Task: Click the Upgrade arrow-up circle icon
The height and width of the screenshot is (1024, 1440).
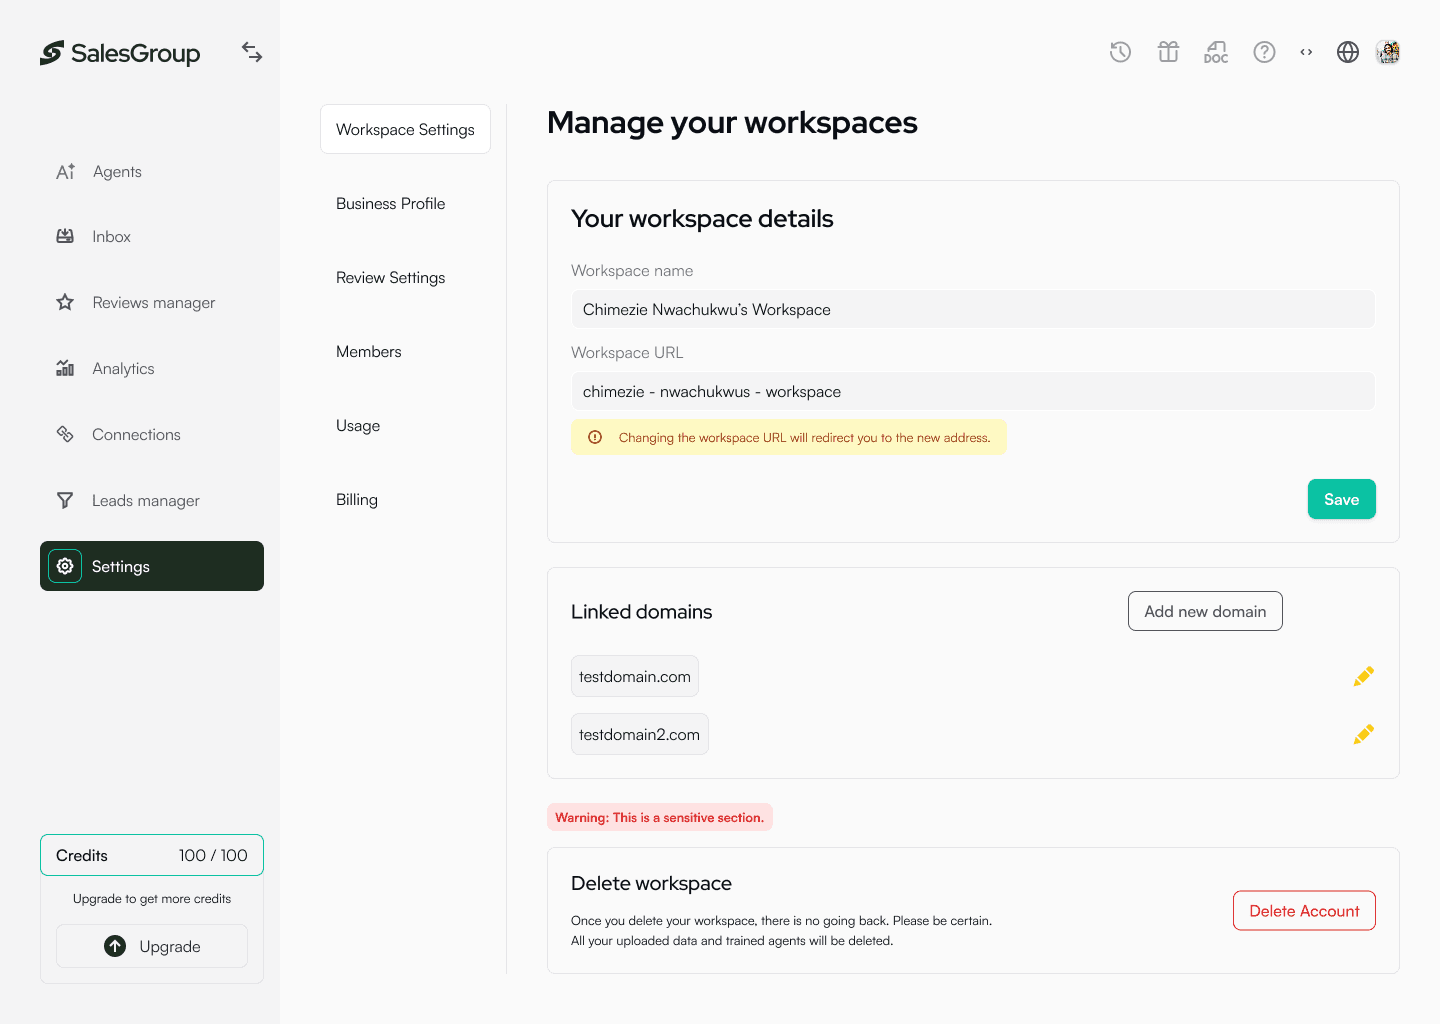Action: [115, 946]
